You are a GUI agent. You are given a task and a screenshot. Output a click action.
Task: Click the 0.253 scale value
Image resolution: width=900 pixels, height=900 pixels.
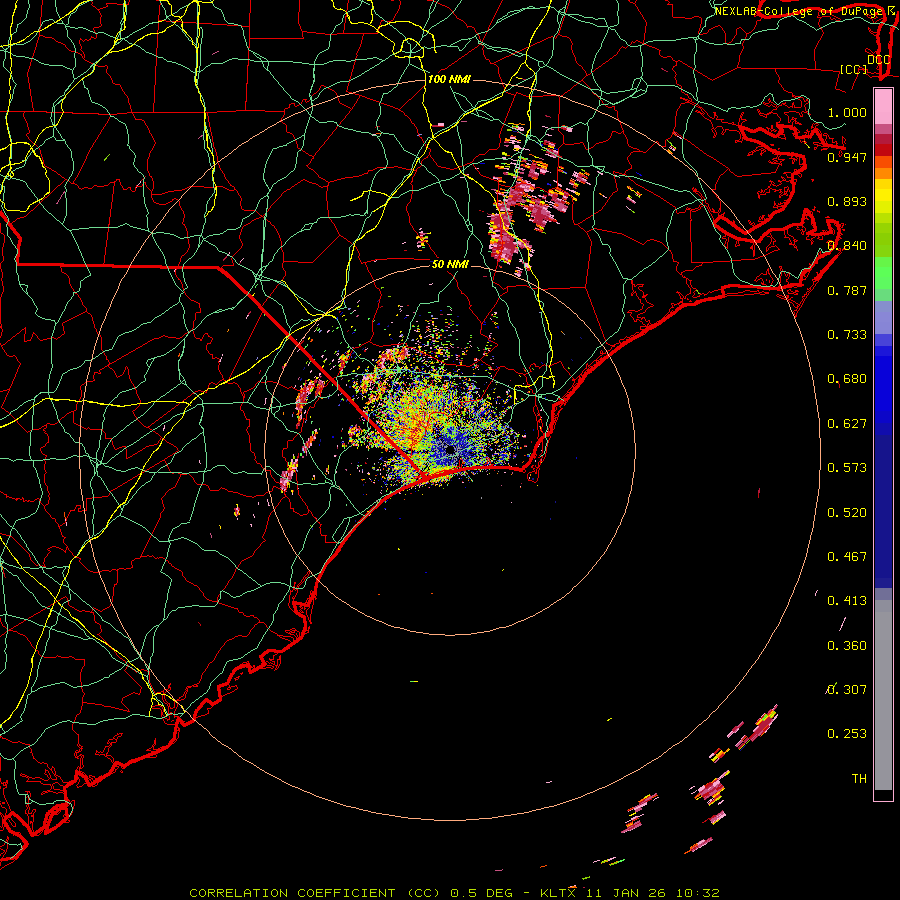coord(847,734)
